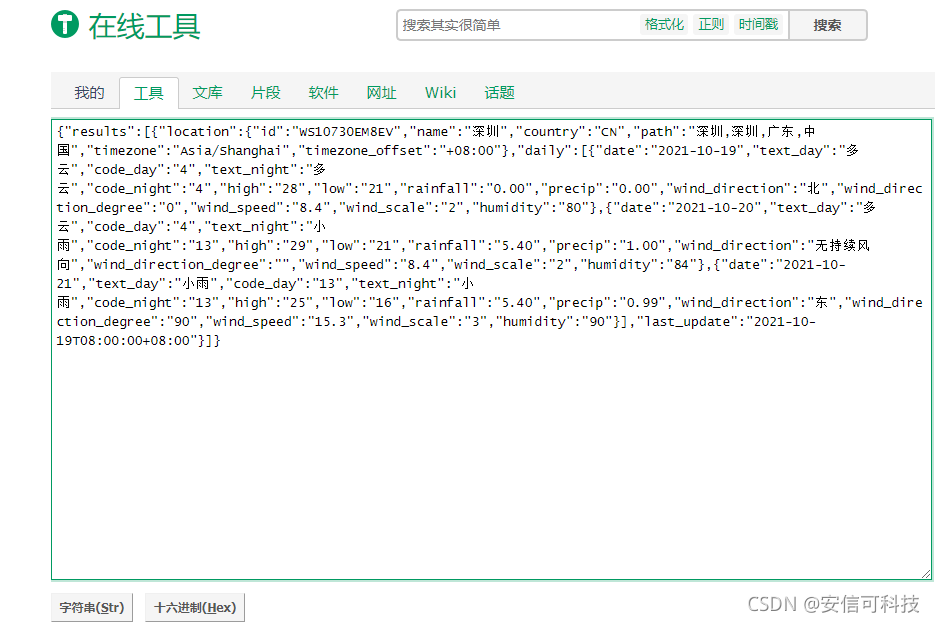
Task: Grab the text area resize handle corner
Action: [925, 574]
